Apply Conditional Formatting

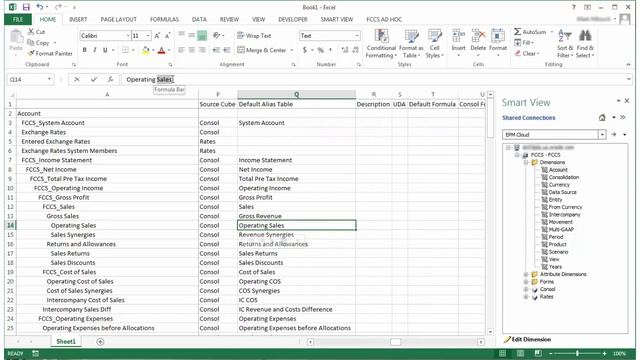point(381,43)
